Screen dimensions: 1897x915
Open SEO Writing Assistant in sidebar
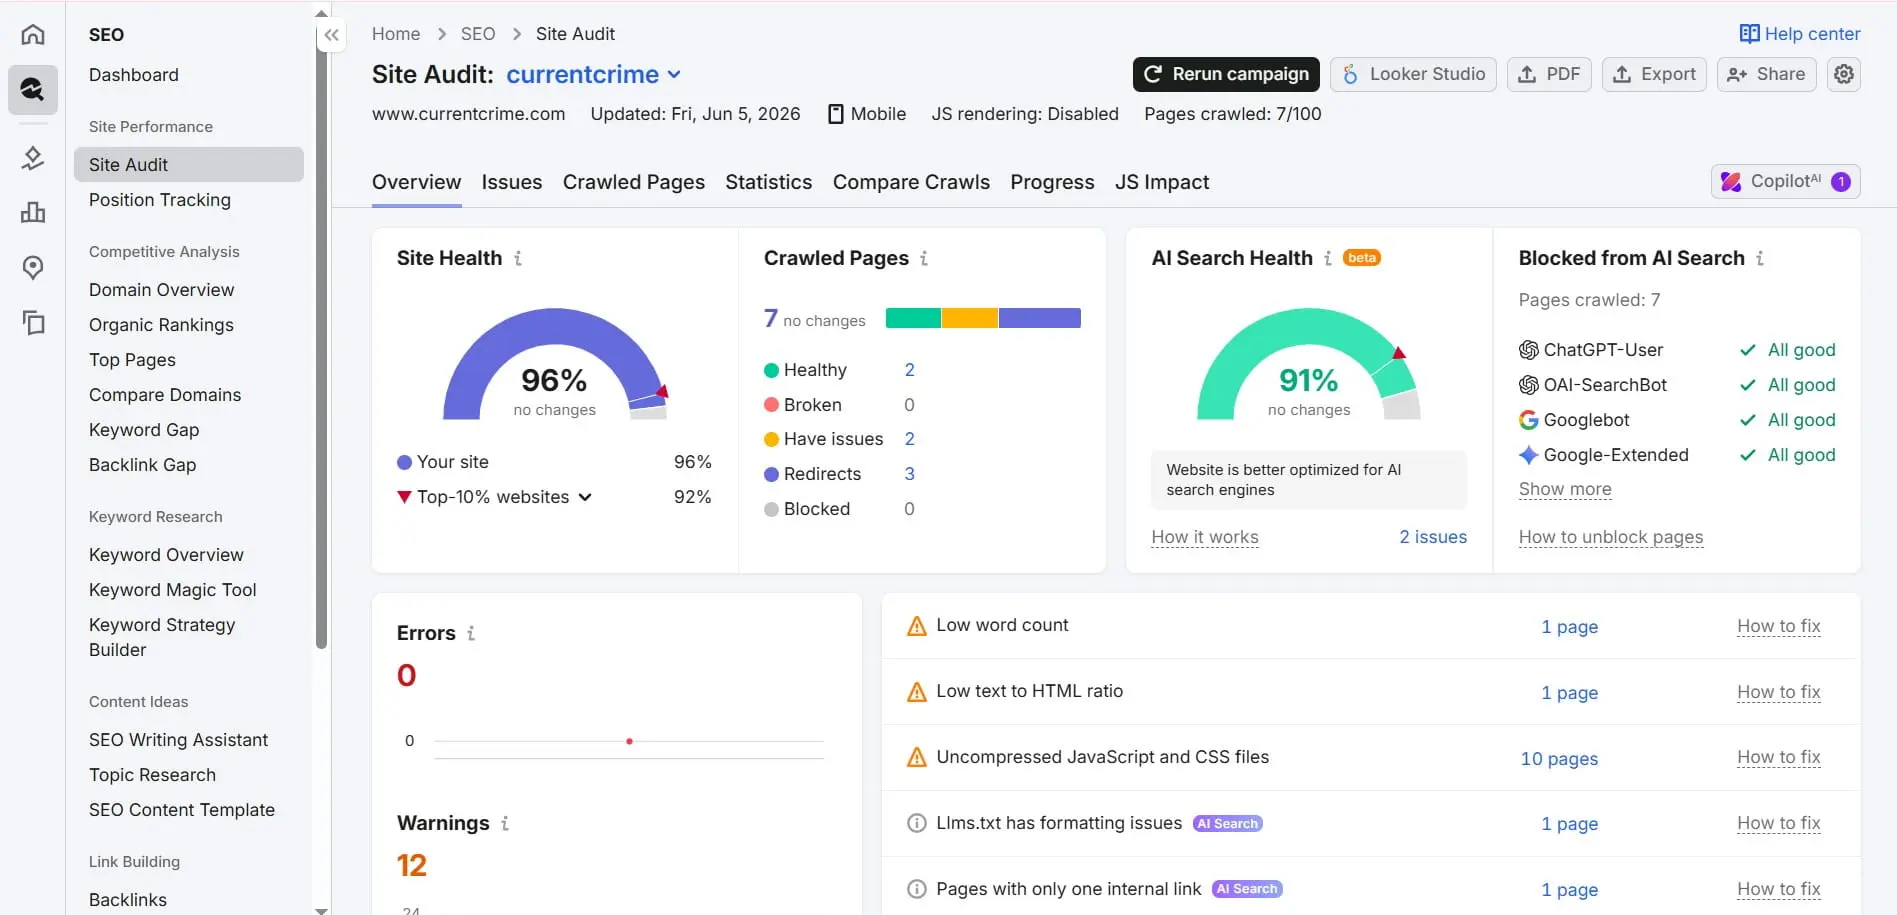click(x=179, y=740)
